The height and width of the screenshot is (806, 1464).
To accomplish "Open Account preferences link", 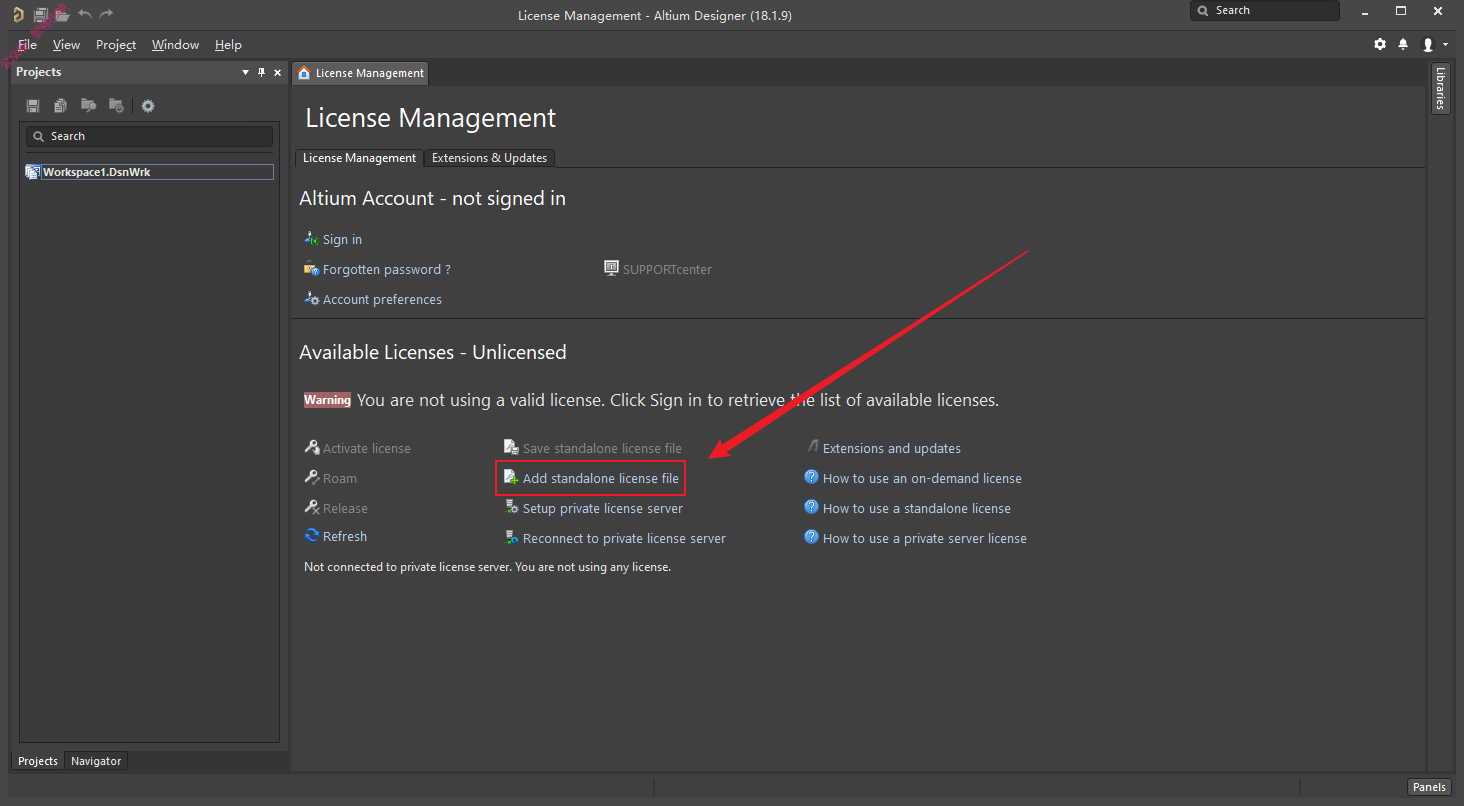I will tap(382, 299).
